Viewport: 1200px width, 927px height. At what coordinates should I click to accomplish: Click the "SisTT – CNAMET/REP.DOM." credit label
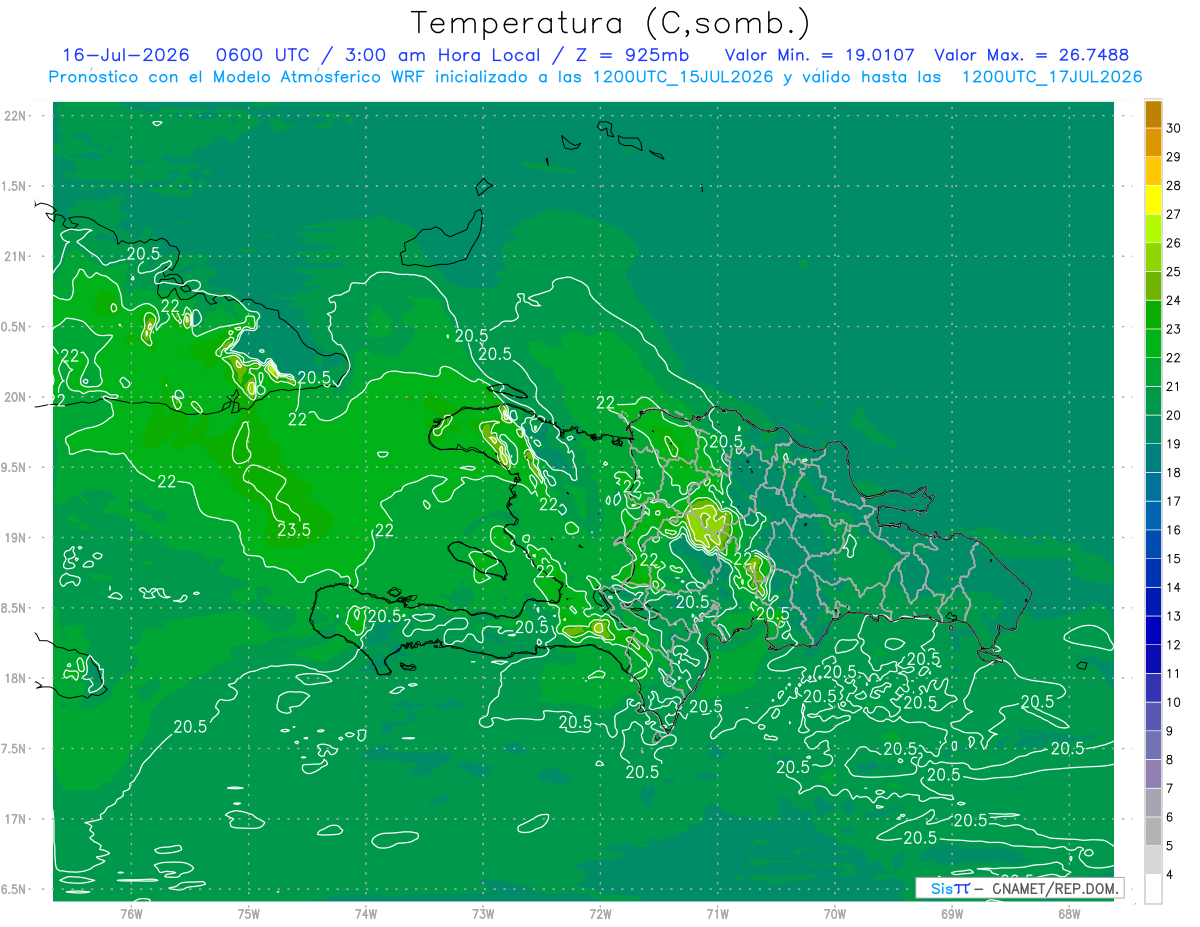point(1019,888)
